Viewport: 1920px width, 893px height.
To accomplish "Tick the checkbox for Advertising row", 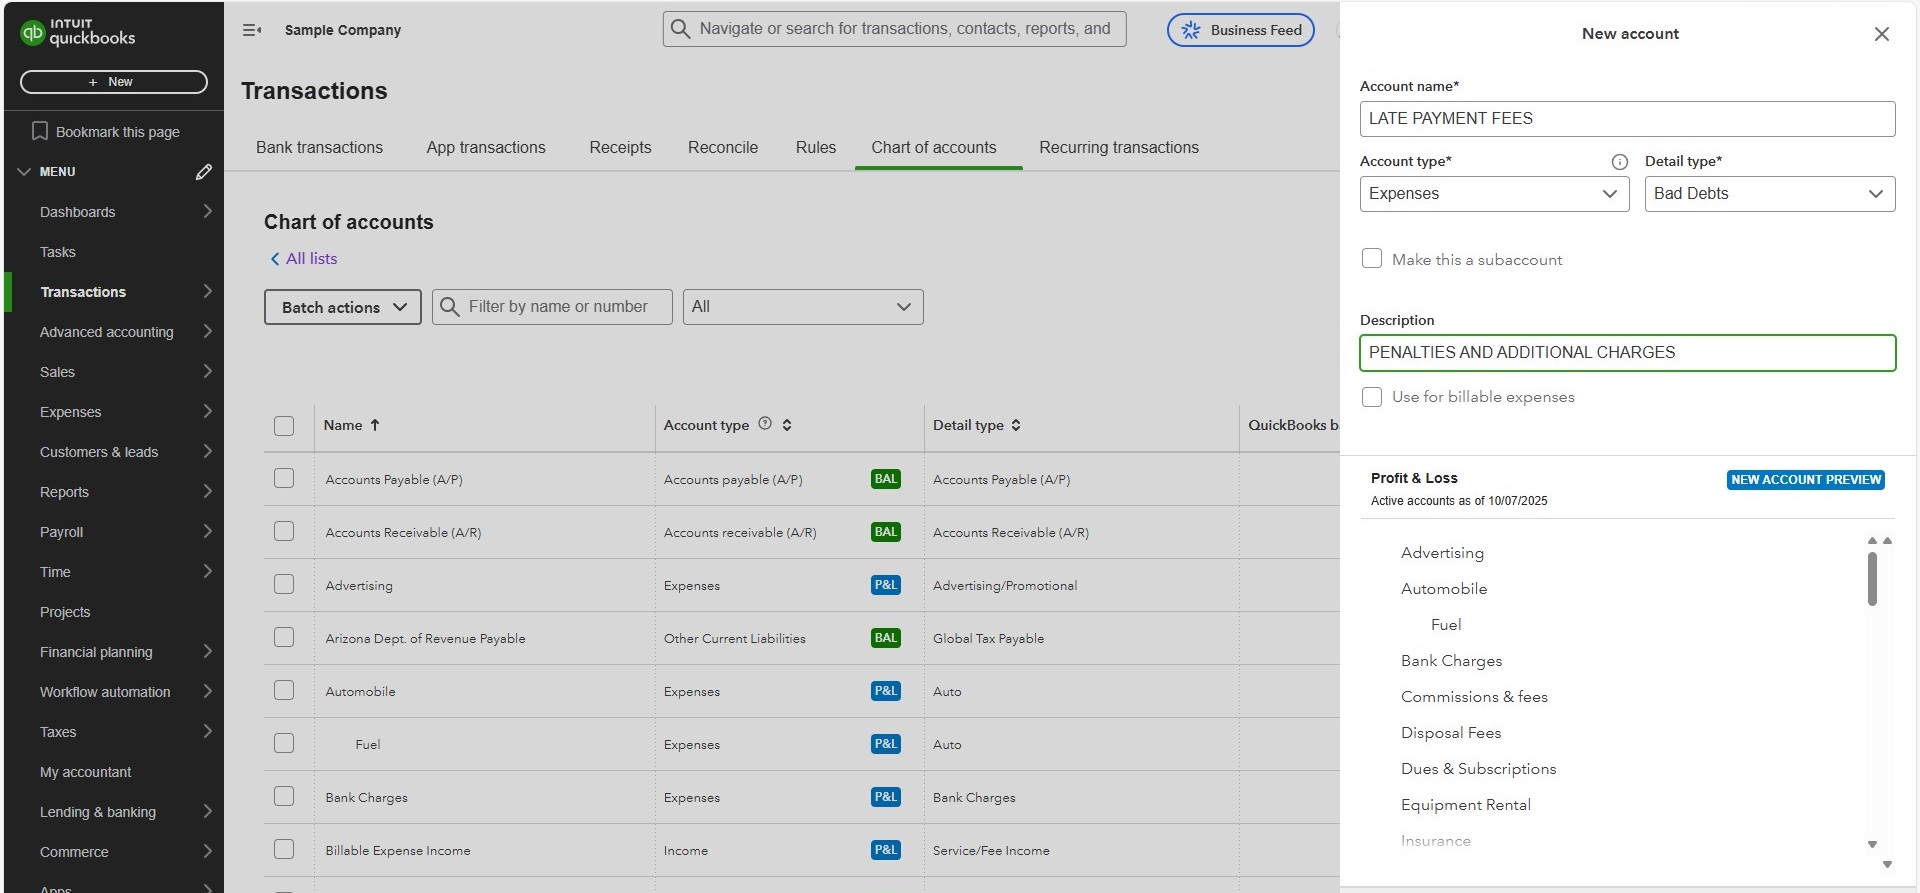I will point(284,585).
